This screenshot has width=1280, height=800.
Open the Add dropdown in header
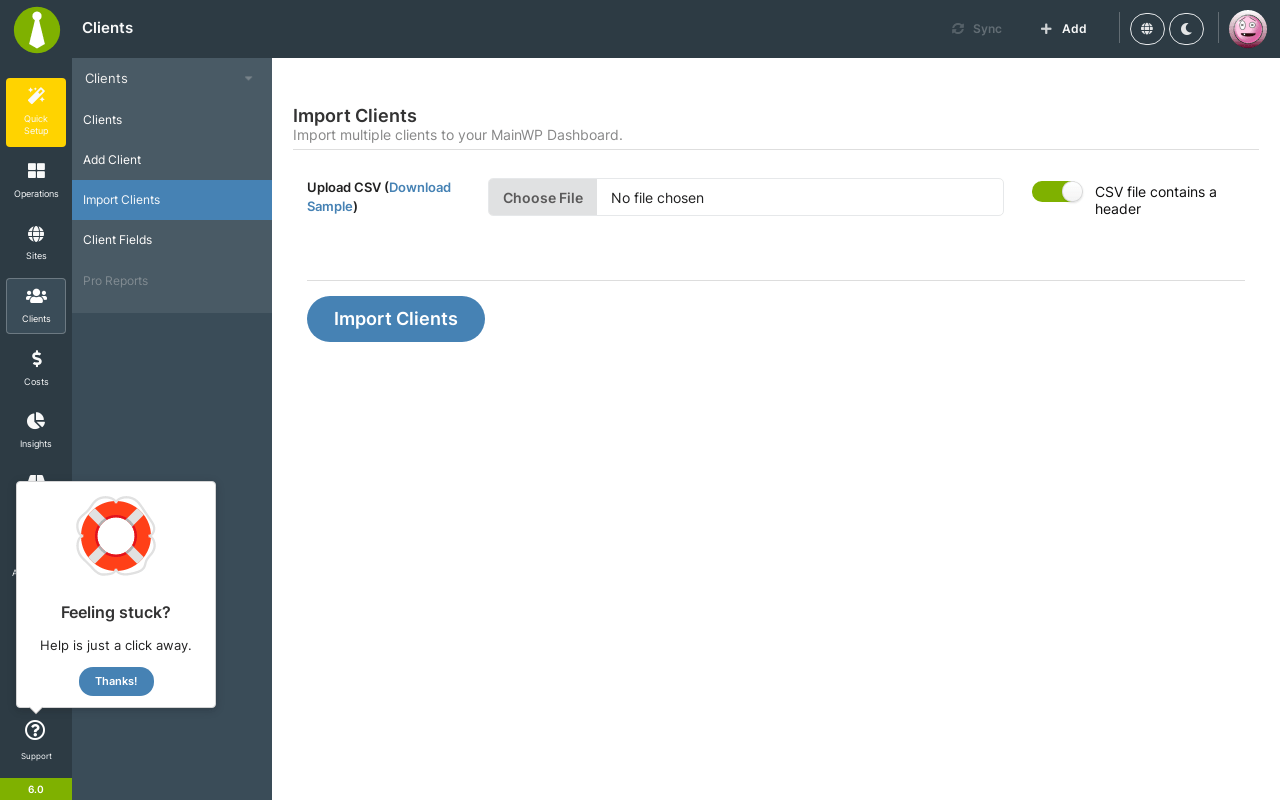(x=1063, y=29)
